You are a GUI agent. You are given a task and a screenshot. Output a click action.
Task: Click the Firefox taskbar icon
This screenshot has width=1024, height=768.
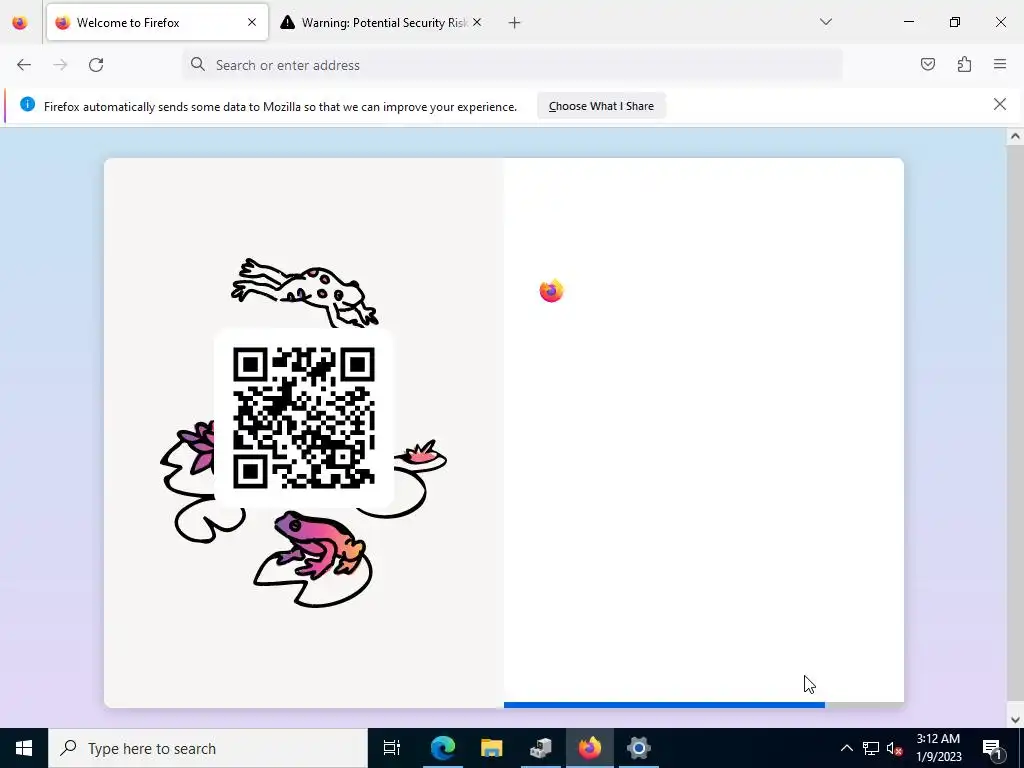tap(589, 748)
